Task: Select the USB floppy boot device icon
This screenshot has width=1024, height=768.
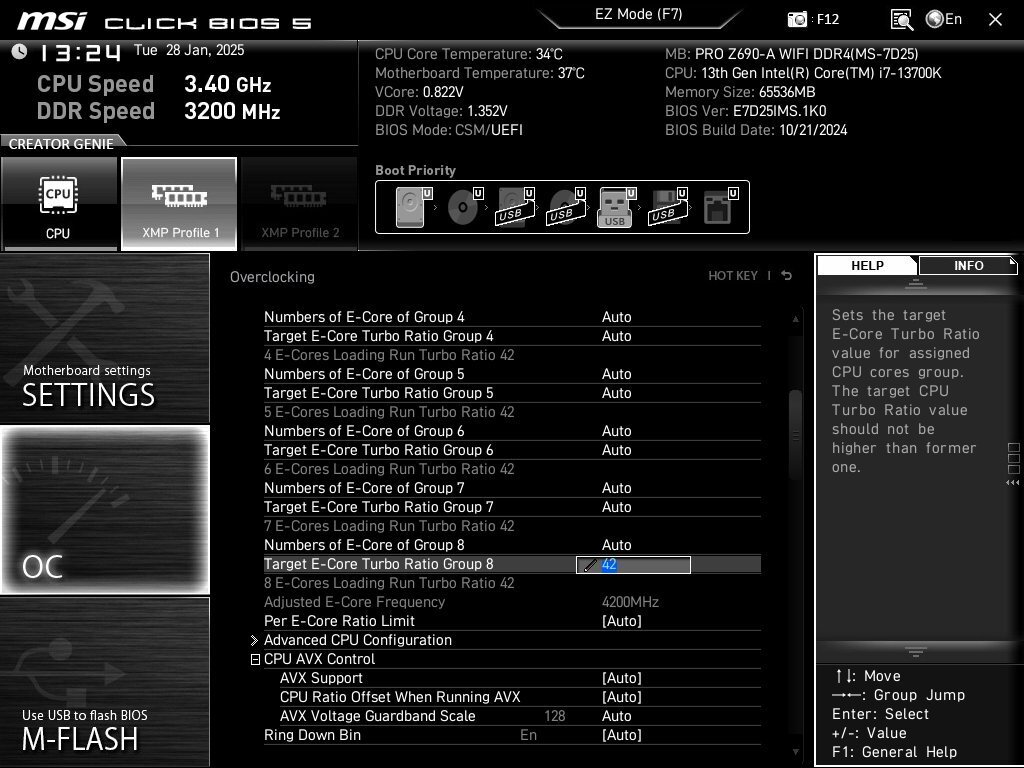Action: 667,207
